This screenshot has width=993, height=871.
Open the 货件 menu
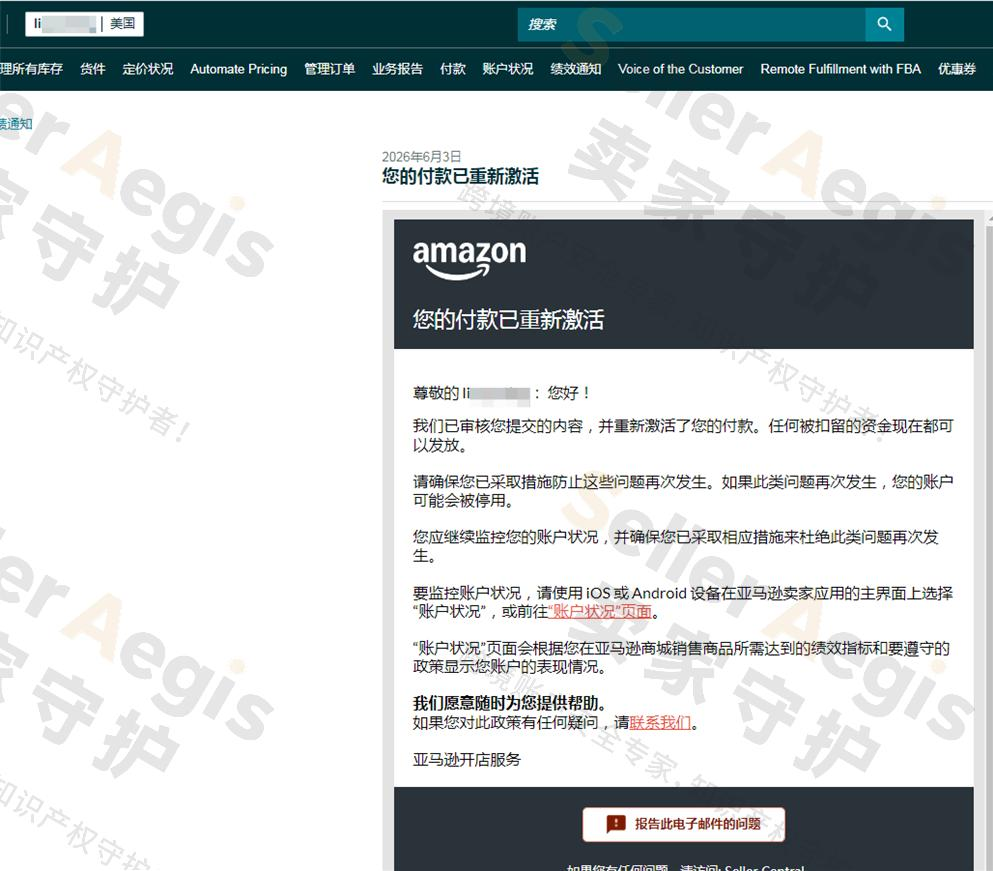coord(92,68)
